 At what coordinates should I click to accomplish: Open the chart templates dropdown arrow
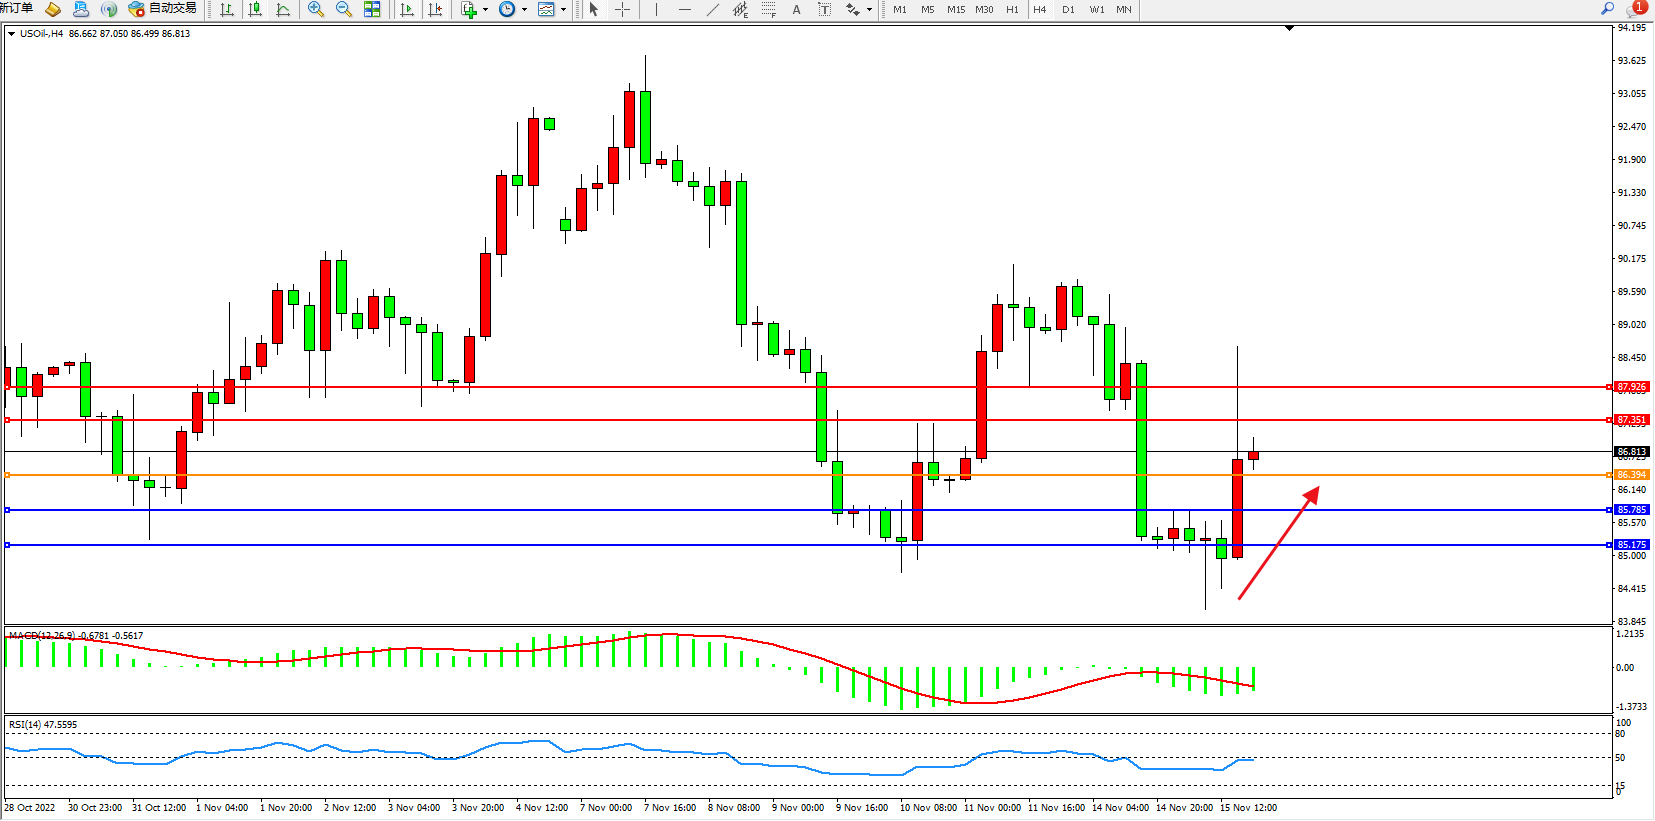click(x=563, y=9)
